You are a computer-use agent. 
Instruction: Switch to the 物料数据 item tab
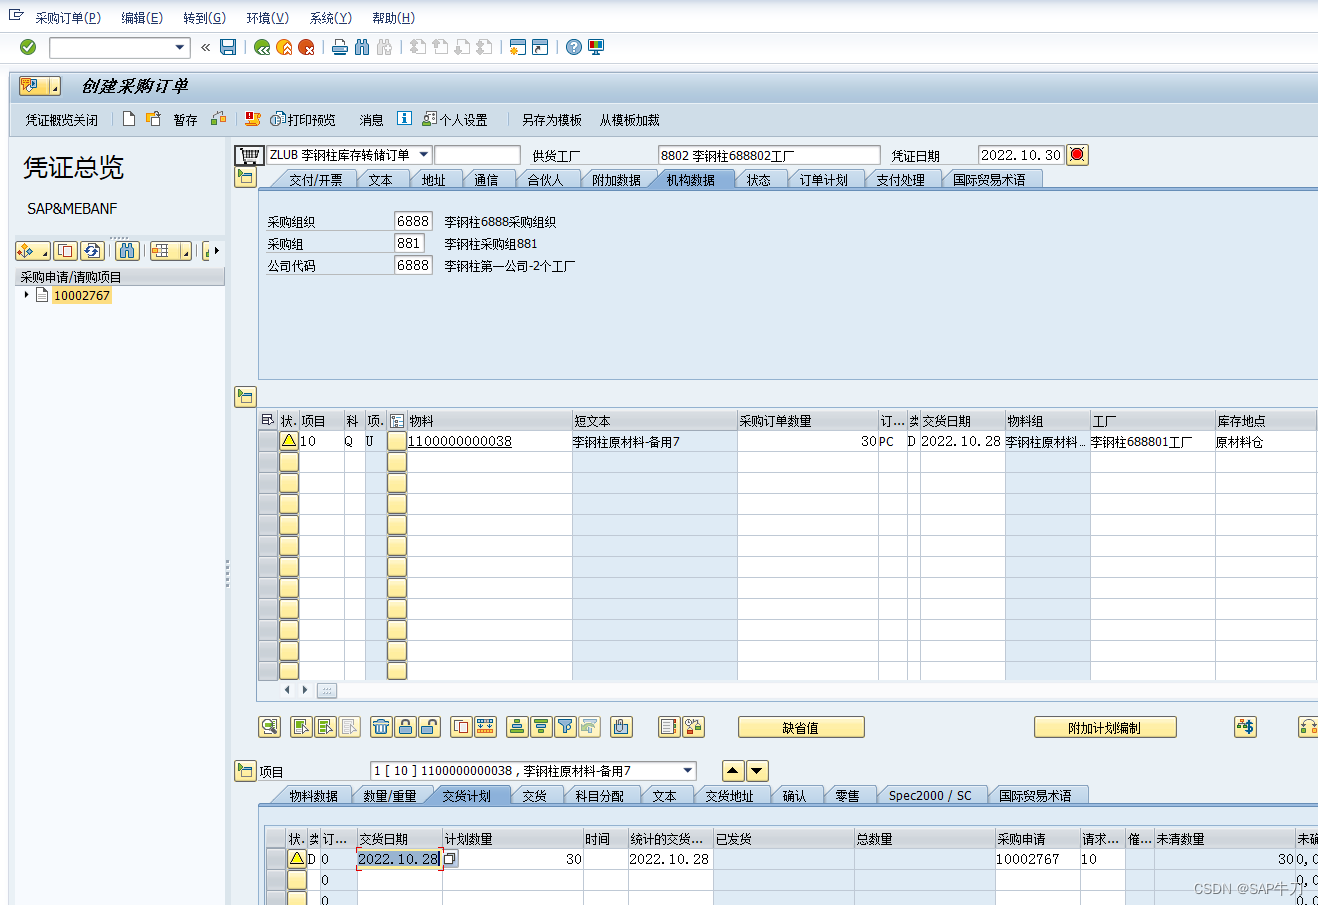[314, 796]
